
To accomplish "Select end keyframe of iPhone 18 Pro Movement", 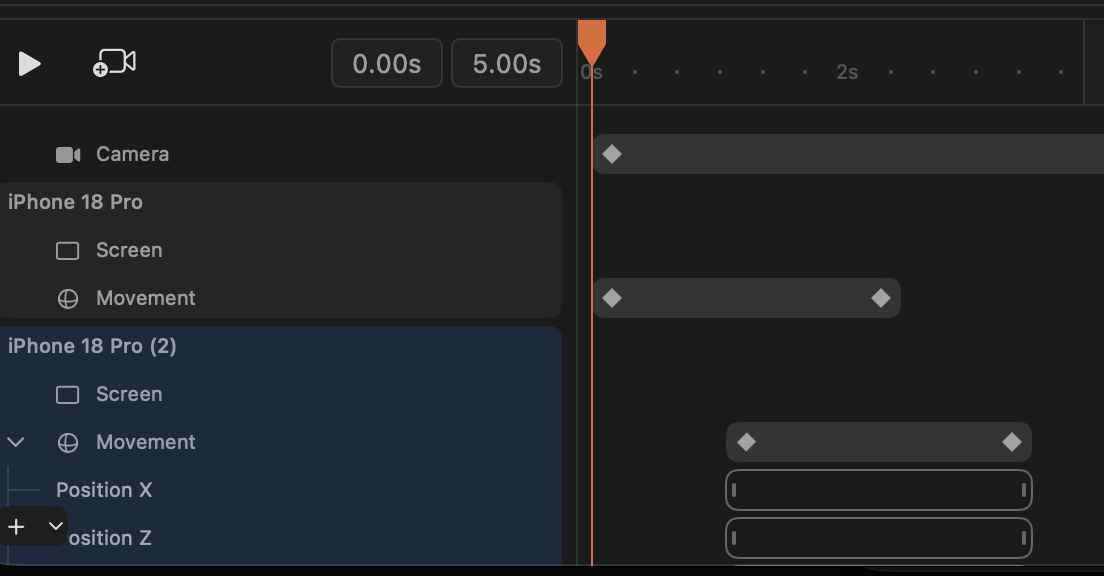I will tap(881, 299).
